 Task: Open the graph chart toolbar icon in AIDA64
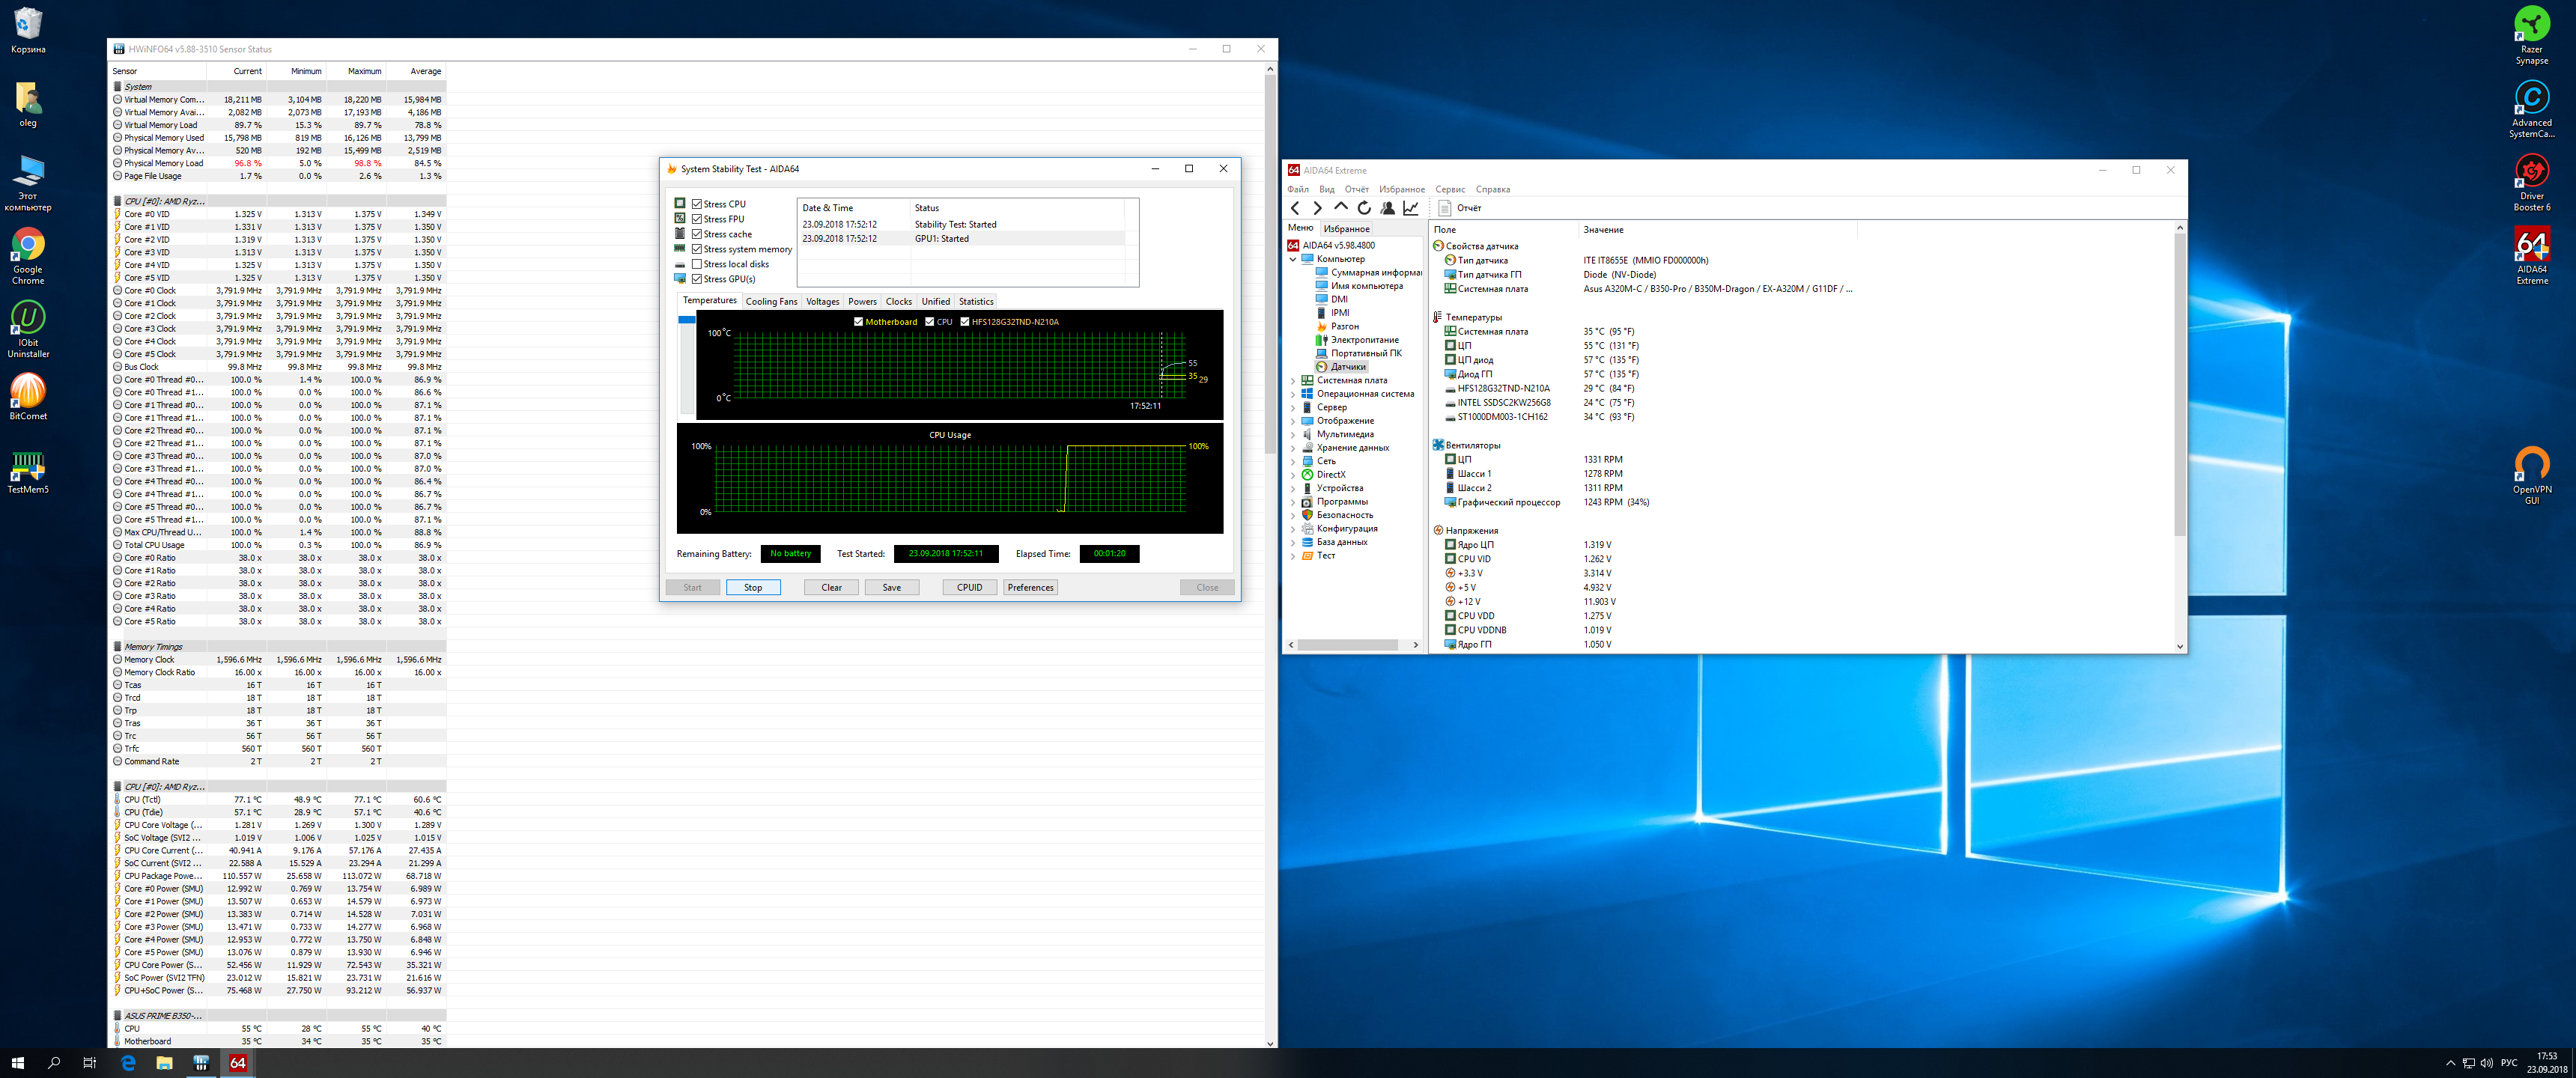click(x=1411, y=208)
